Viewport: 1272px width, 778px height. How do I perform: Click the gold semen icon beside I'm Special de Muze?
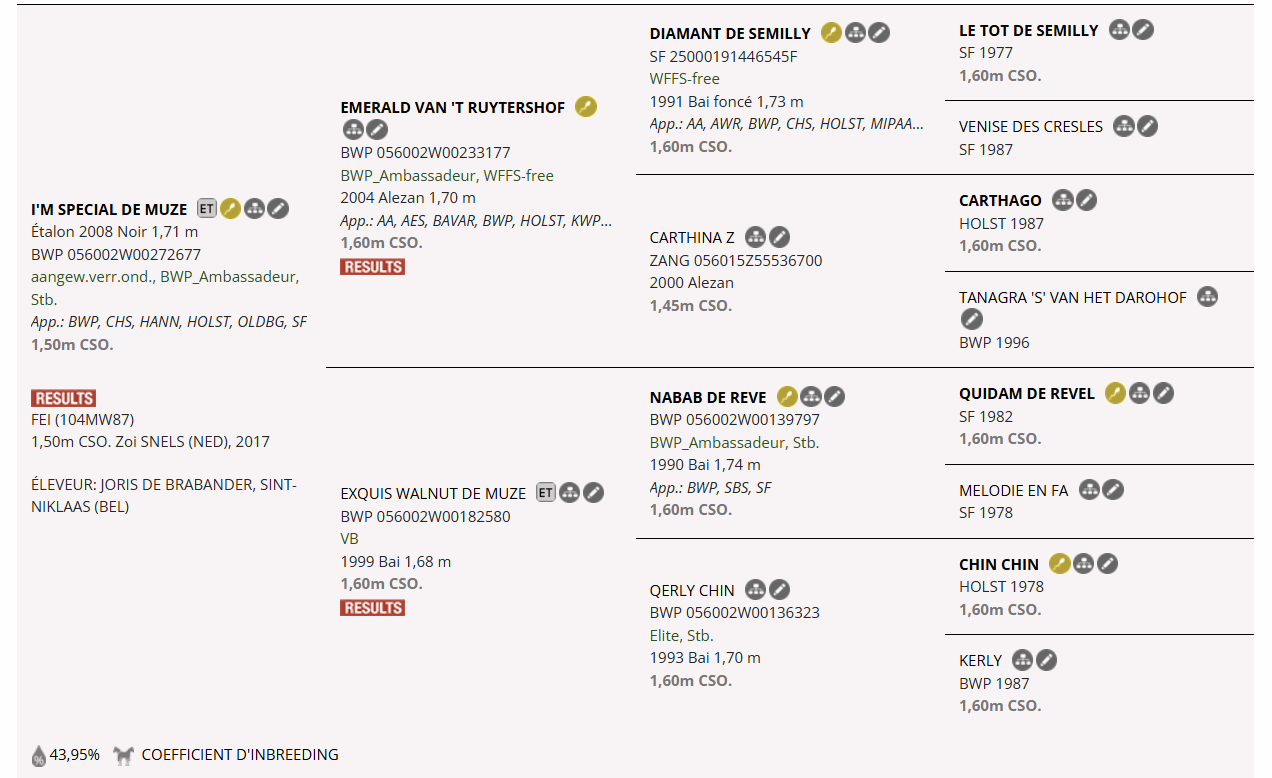pos(231,209)
